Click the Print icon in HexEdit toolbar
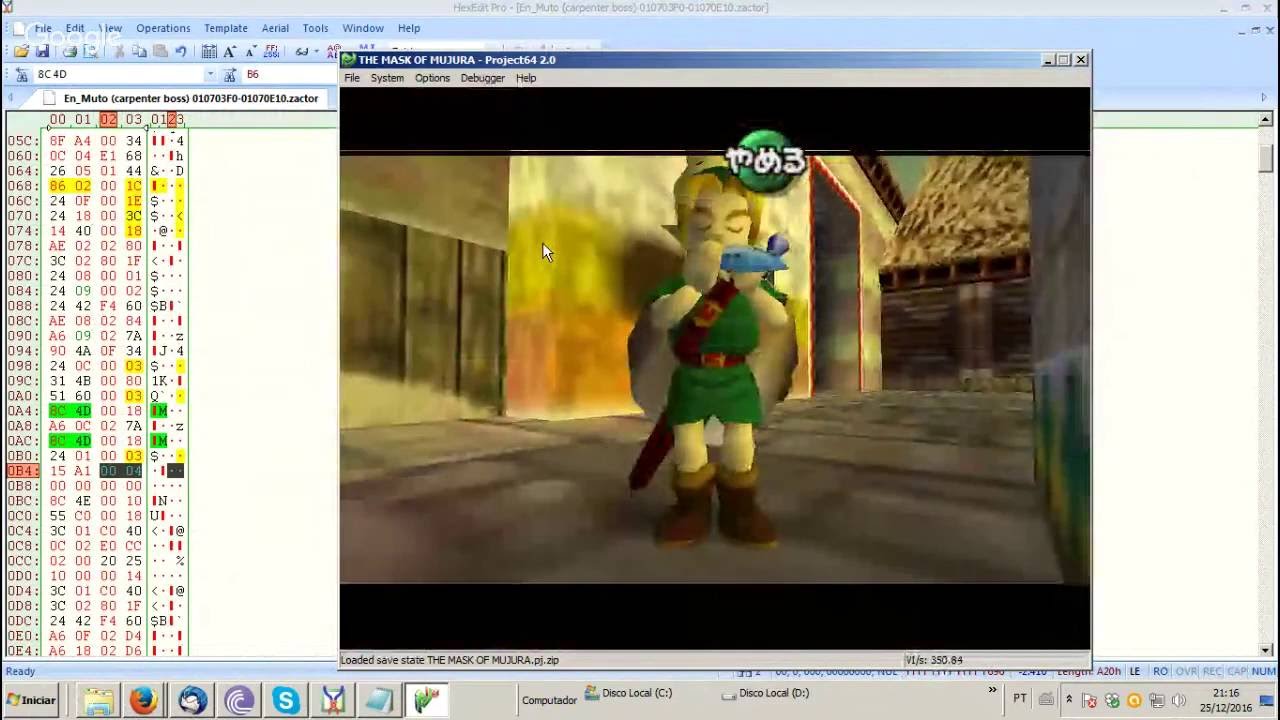 pyautogui.click(x=70, y=51)
